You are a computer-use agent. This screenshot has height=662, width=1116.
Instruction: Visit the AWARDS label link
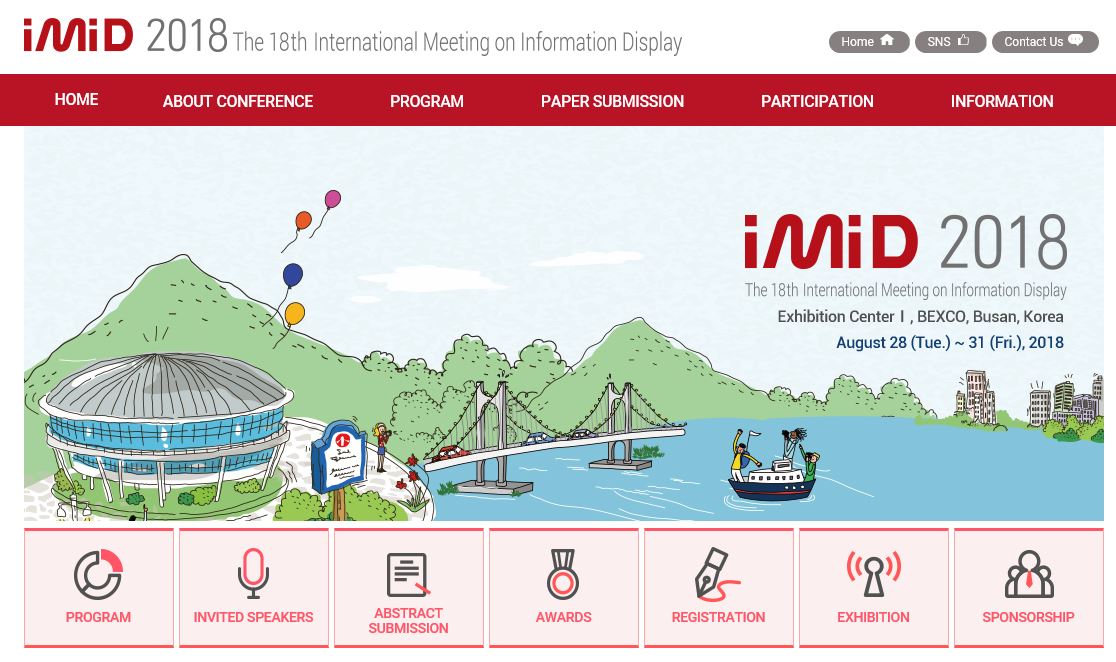pos(563,617)
